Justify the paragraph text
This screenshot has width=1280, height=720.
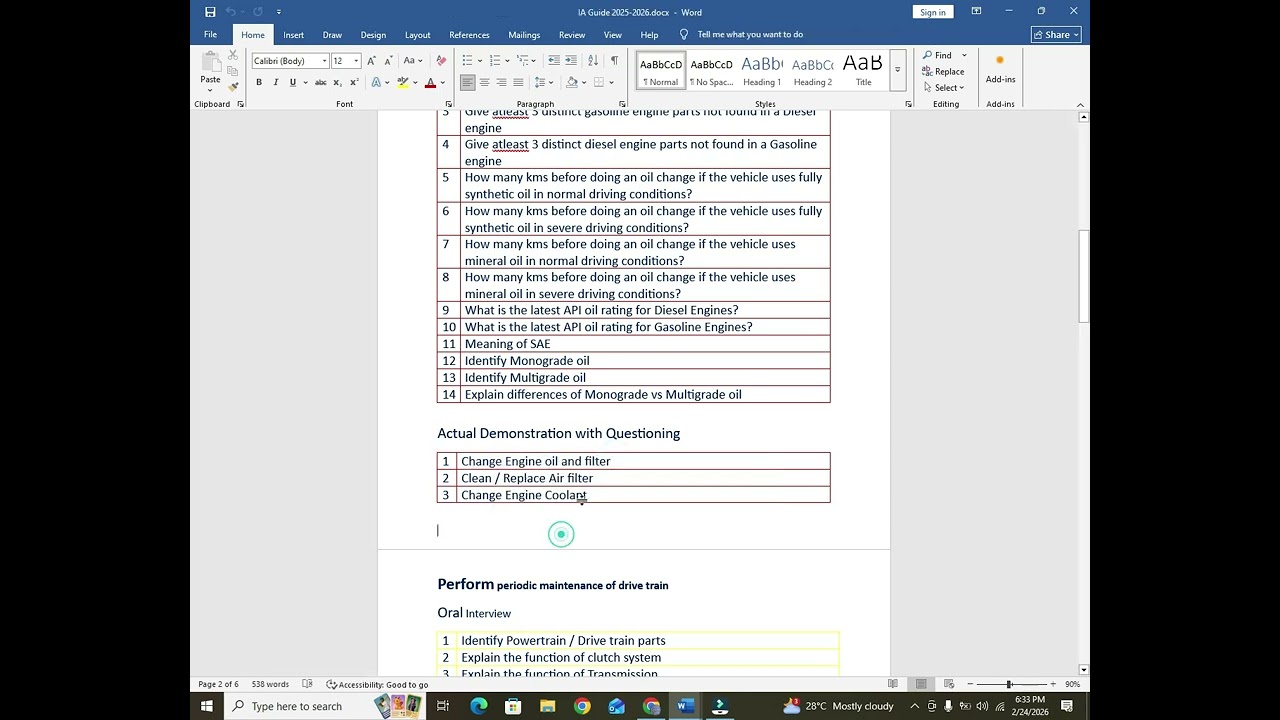pos(518,82)
